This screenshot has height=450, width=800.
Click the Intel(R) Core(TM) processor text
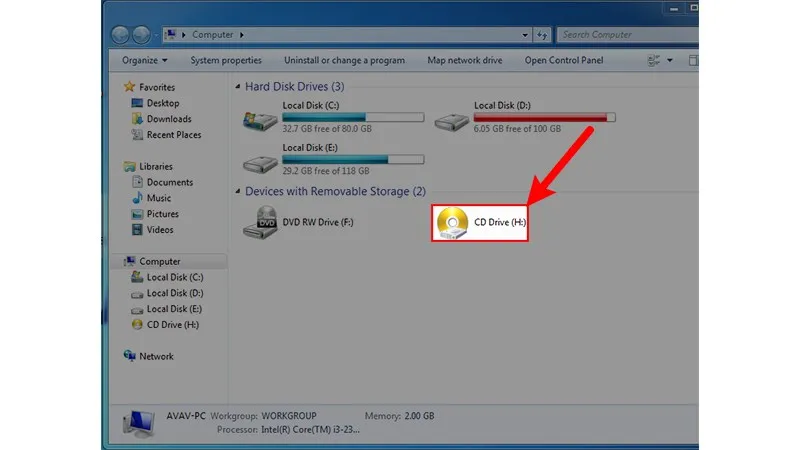(x=310, y=430)
